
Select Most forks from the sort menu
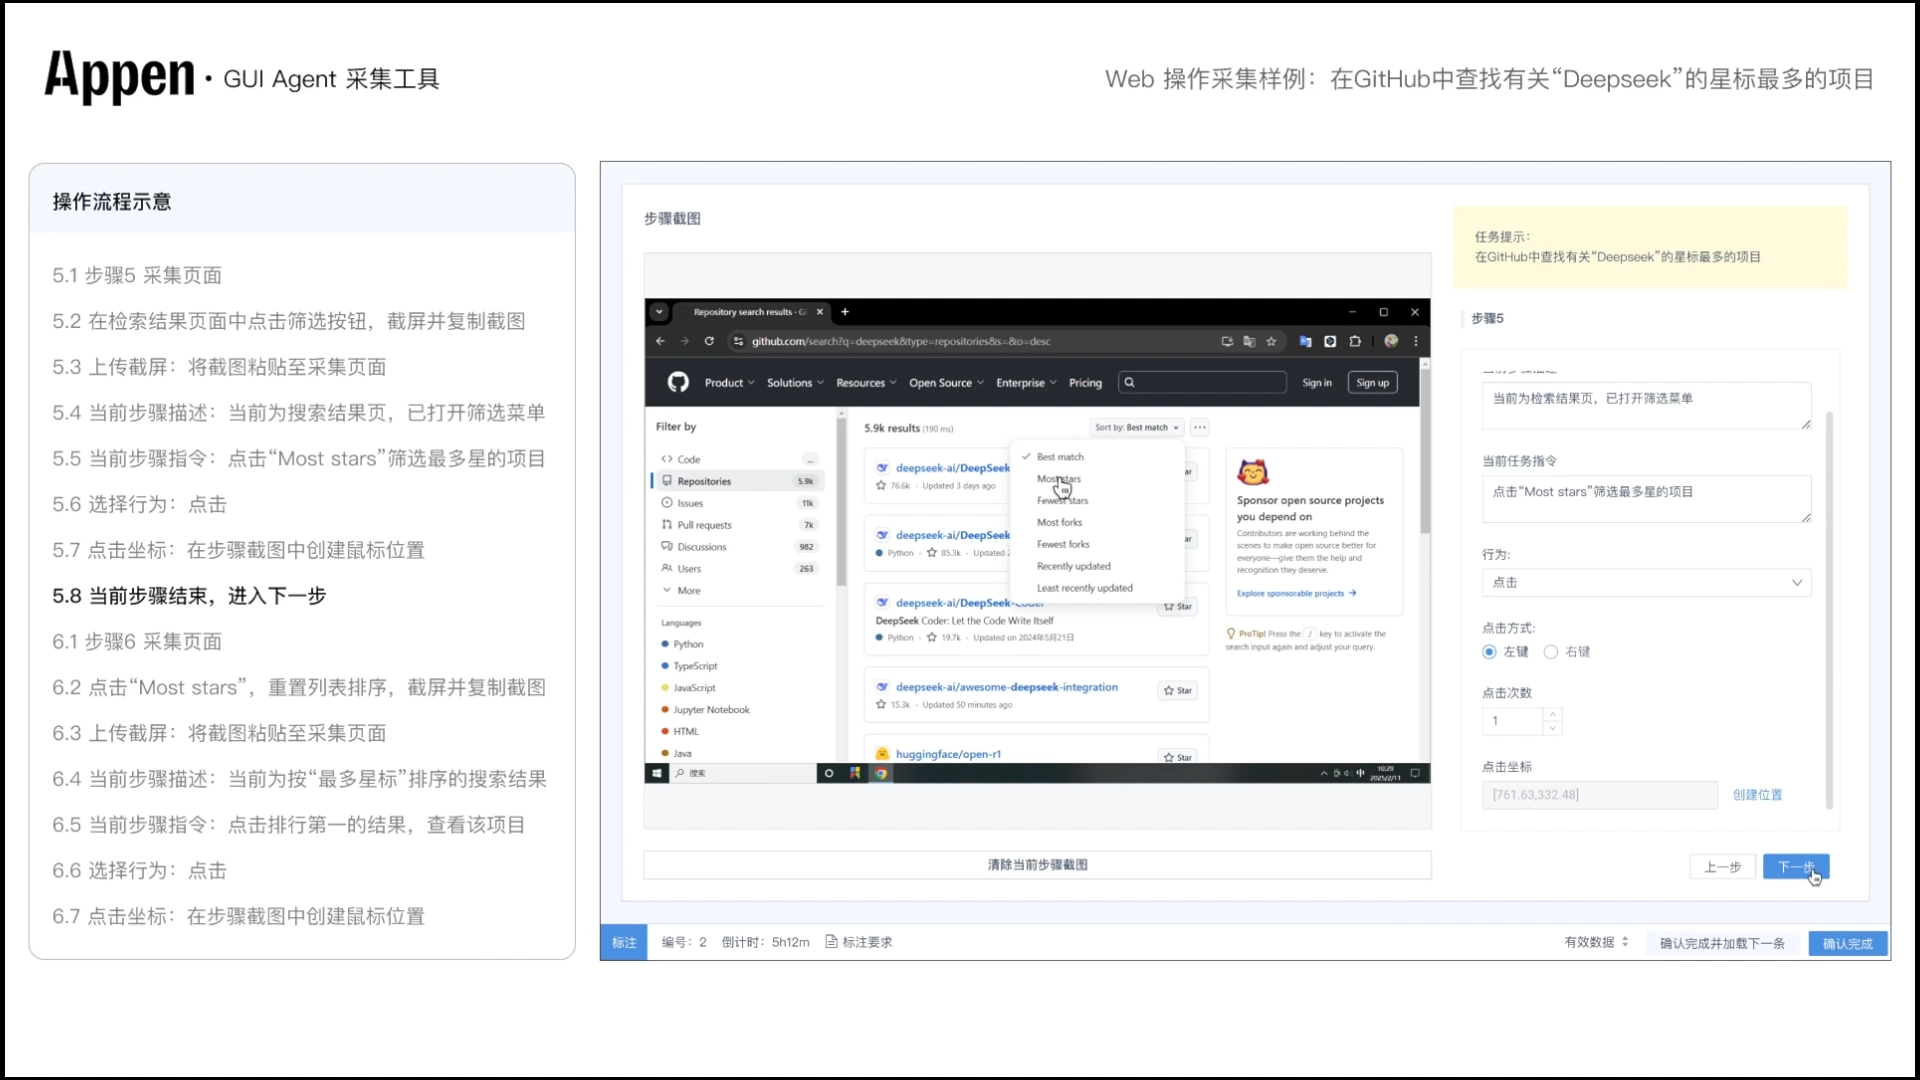coord(1060,522)
